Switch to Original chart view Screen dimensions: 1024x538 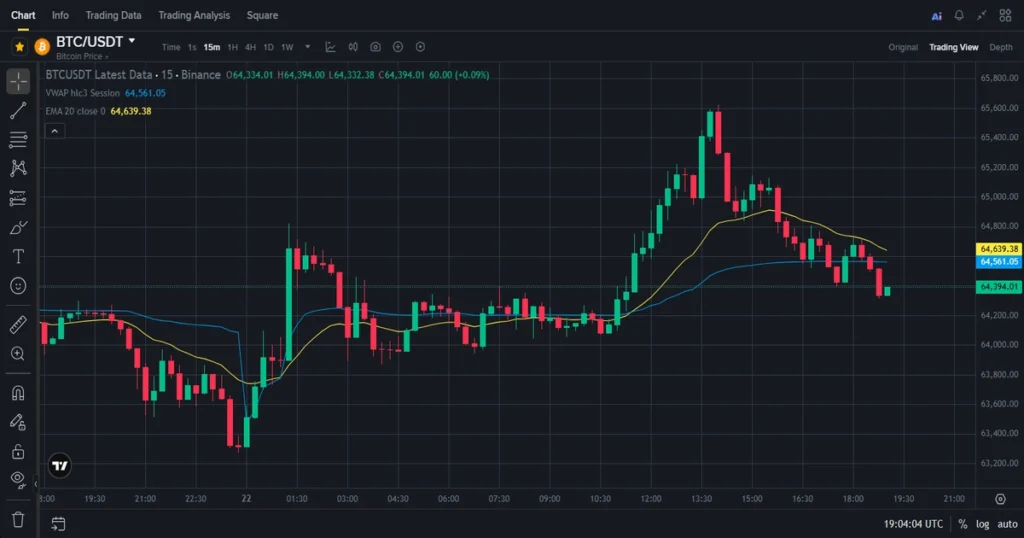(x=903, y=47)
